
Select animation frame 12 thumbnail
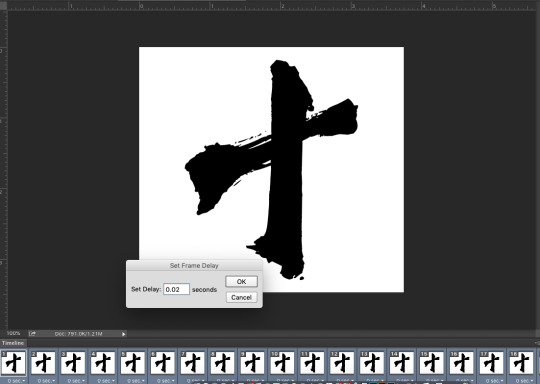[342, 363]
